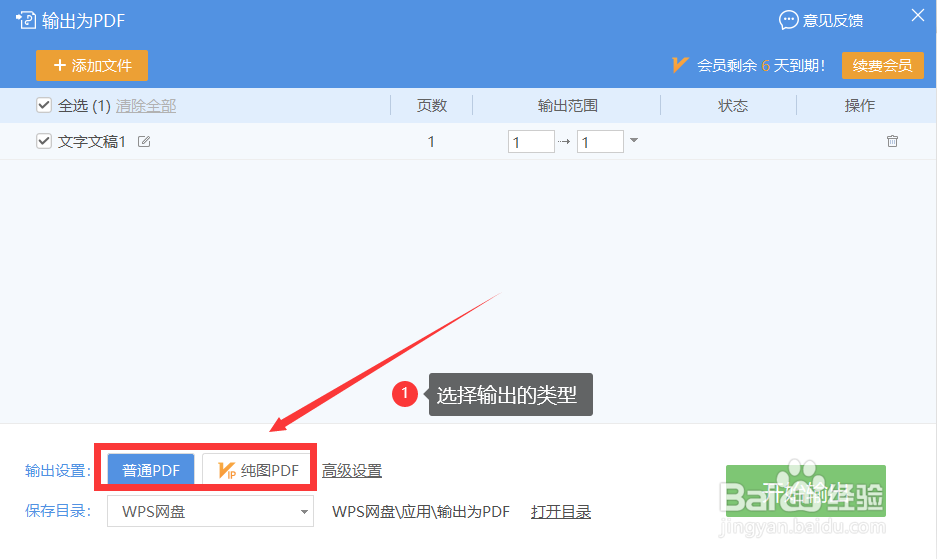Click the start page input field

[531, 142]
